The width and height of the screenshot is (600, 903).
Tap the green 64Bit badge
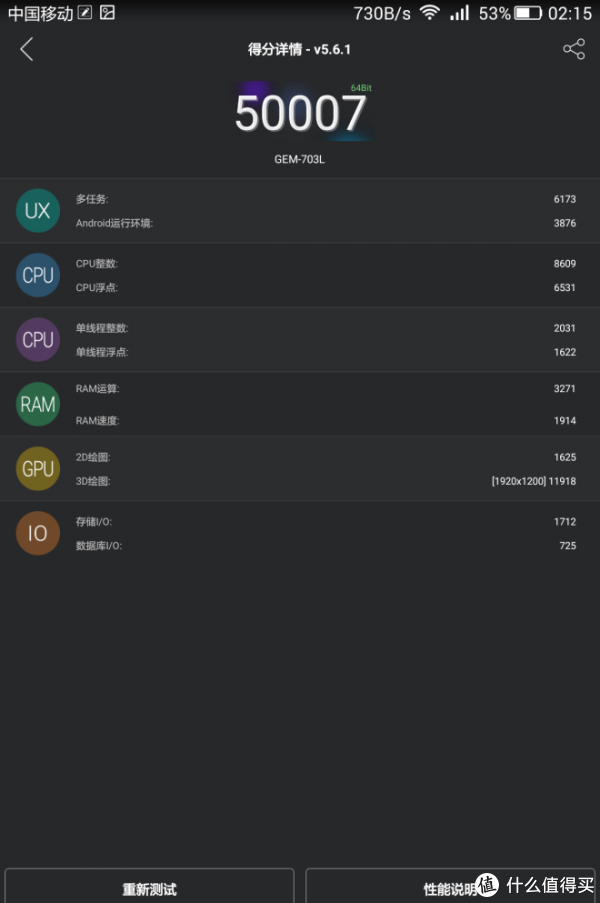360,89
